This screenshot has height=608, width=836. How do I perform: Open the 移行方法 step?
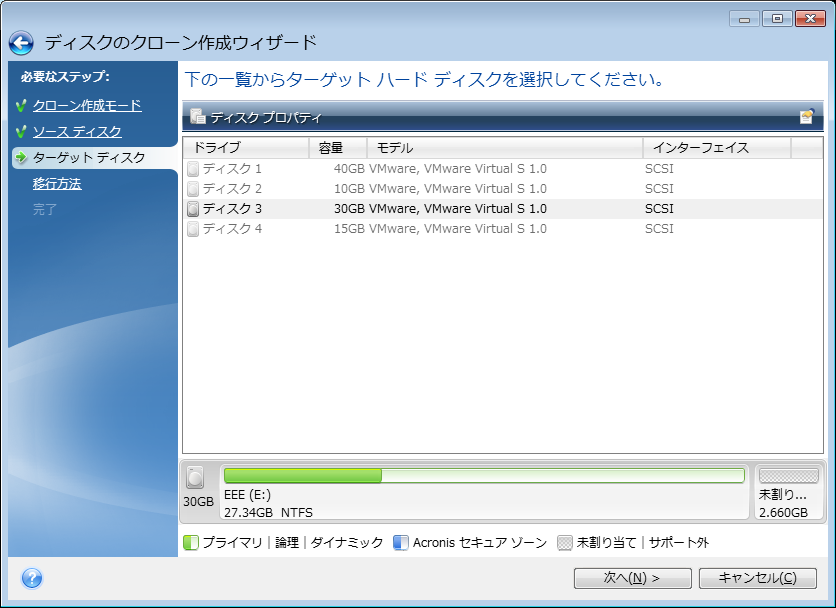pyautogui.click(x=57, y=184)
